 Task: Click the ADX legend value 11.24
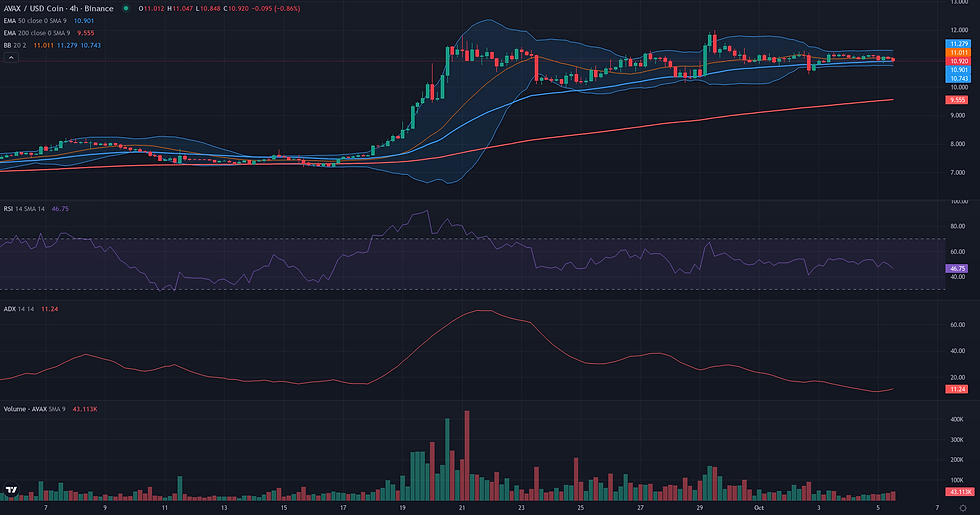click(49, 309)
